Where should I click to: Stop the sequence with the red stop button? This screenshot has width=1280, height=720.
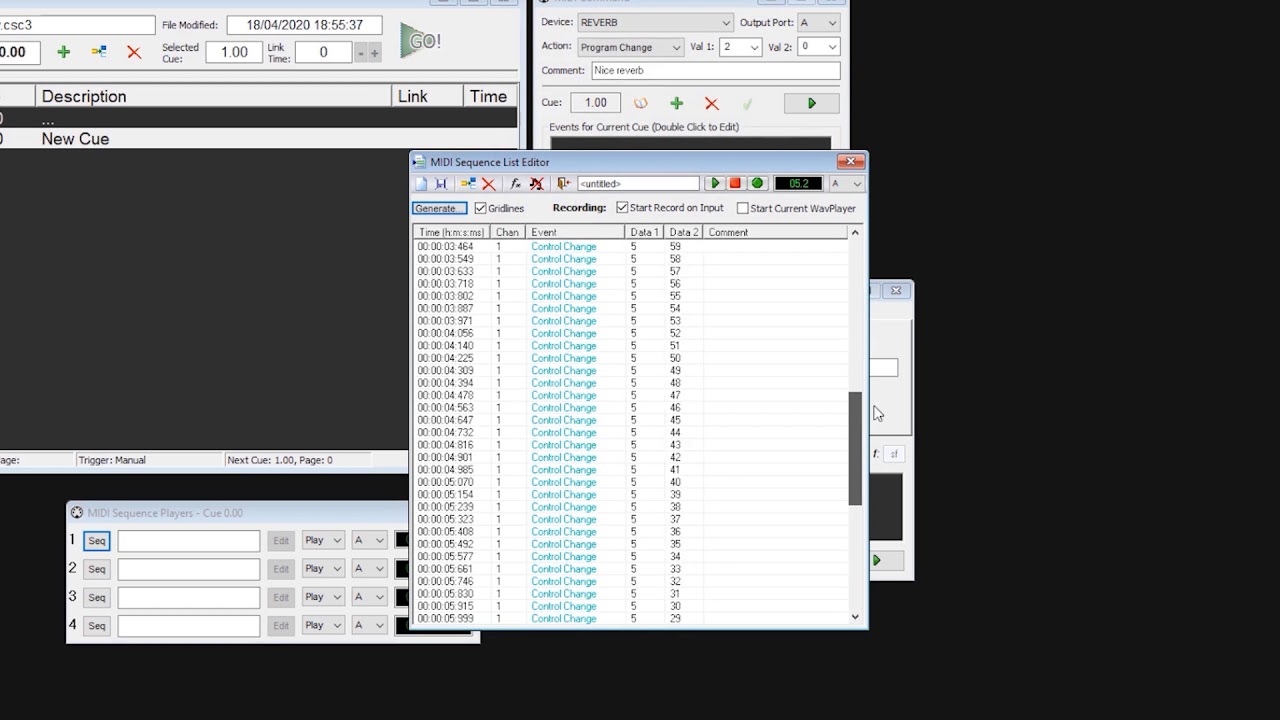(735, 184)
